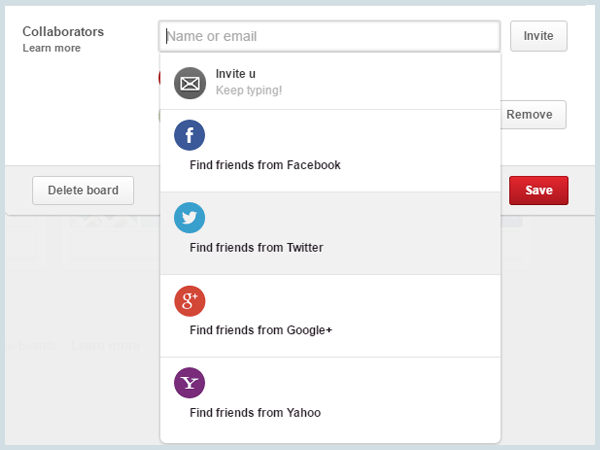600x450 pixels.
Task: Click the purple Yahoo icon
Action: 189,383
